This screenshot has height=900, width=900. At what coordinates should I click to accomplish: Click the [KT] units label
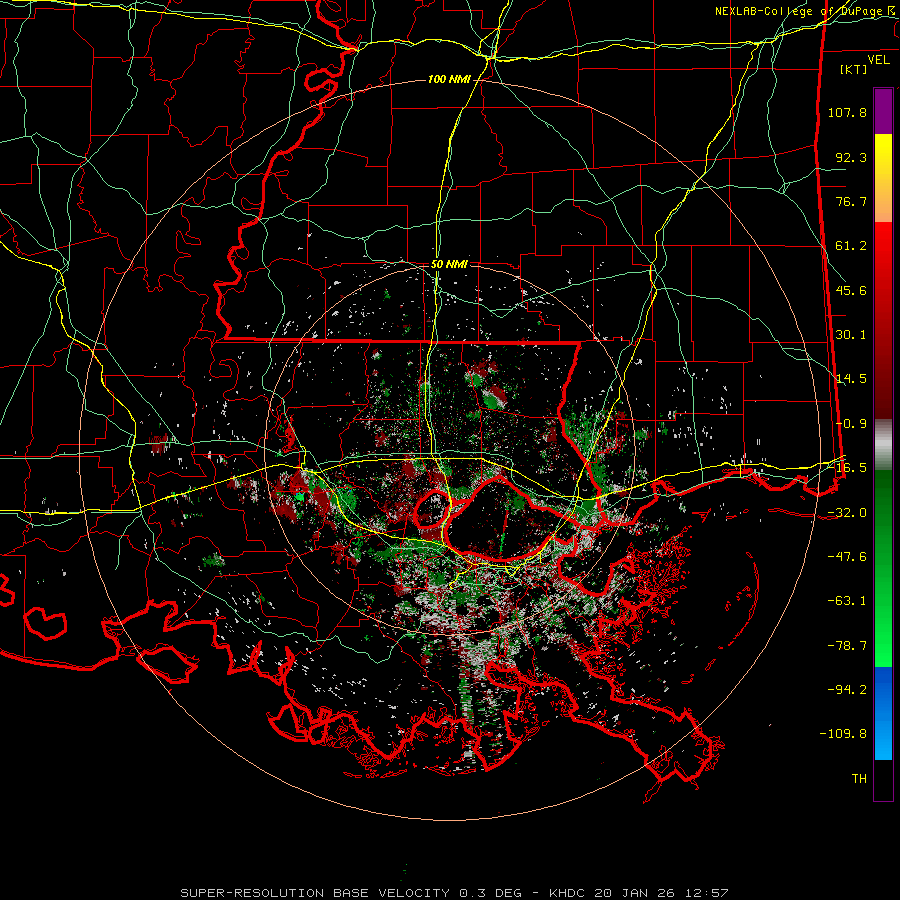pyautogui.click(x=854, y=69)
